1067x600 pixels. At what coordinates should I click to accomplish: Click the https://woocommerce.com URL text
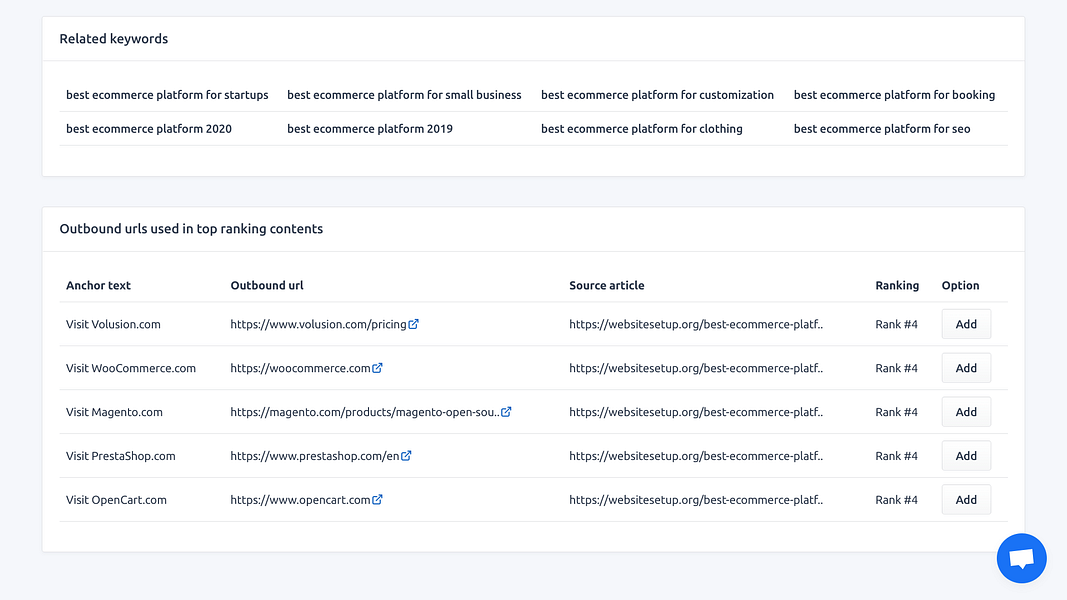[300, 368]
